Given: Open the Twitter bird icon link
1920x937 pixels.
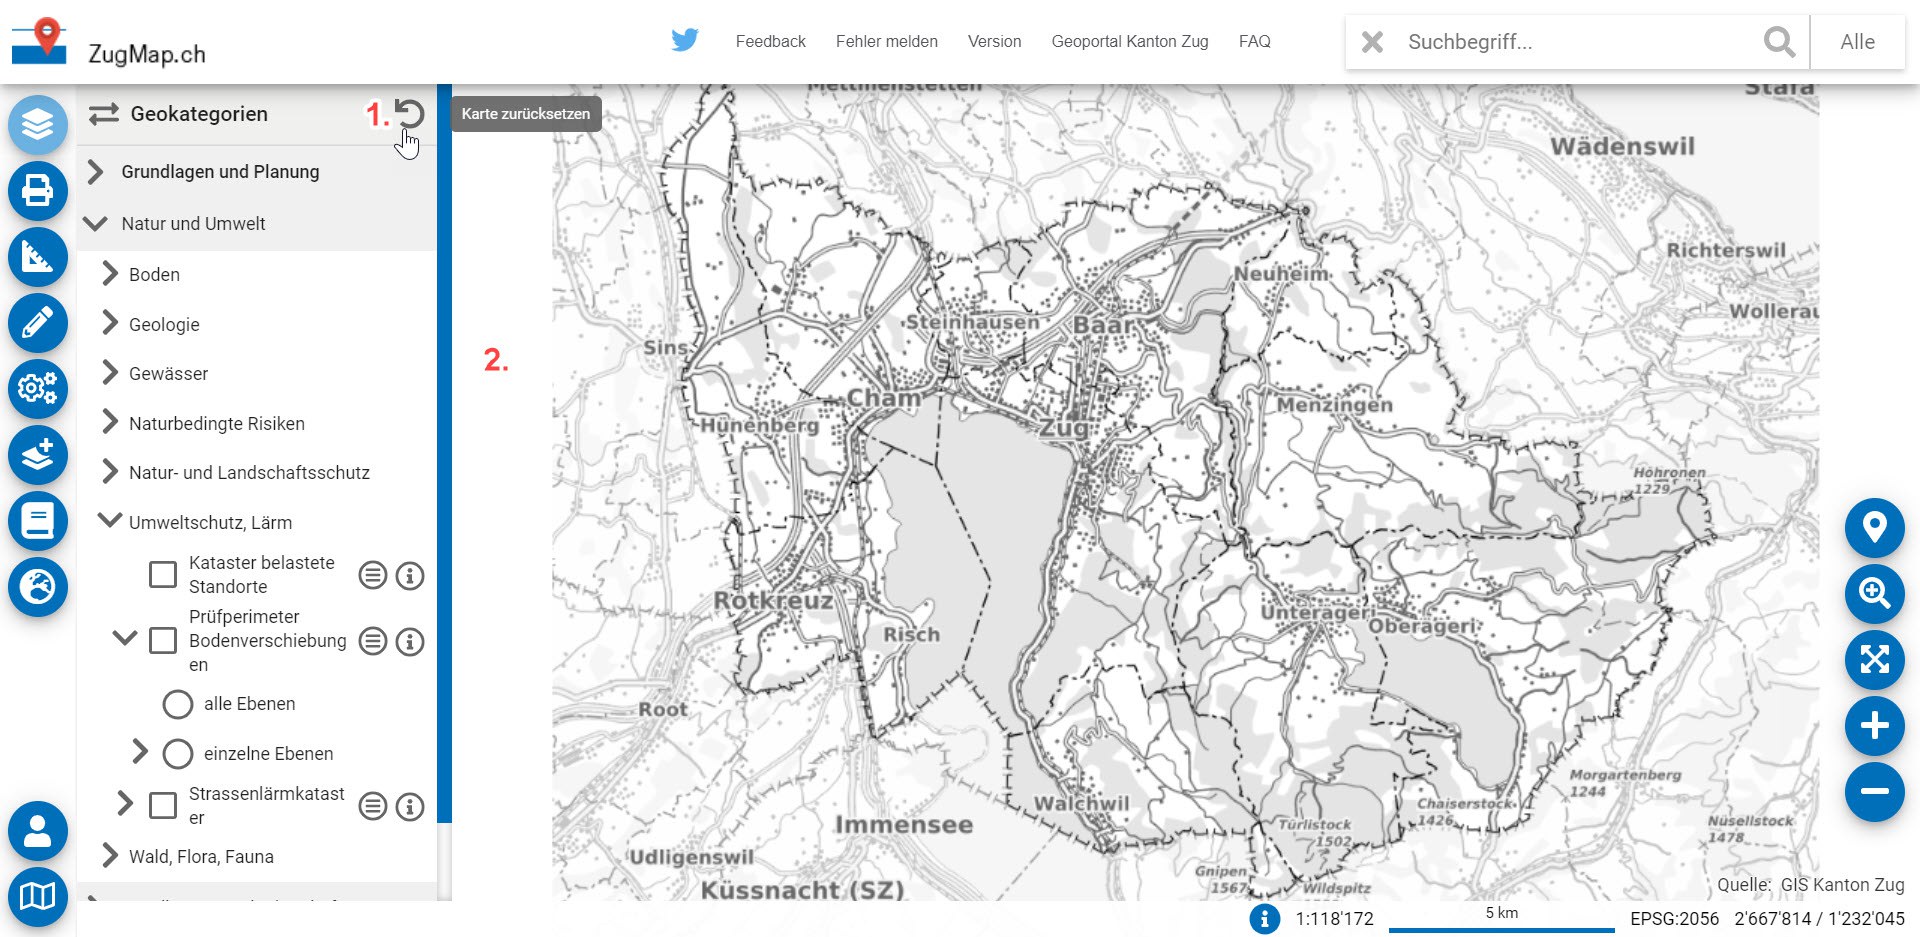Looking at the screenshot, I should [685, 41].
